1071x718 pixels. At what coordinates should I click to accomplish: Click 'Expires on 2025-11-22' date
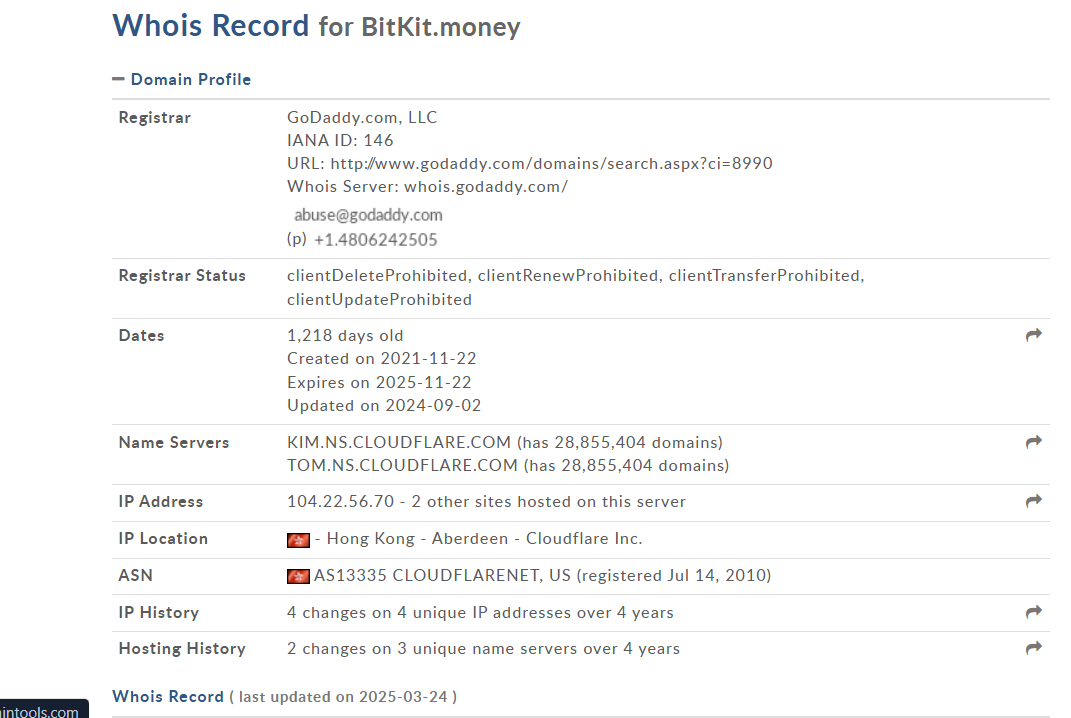point(379,382)
